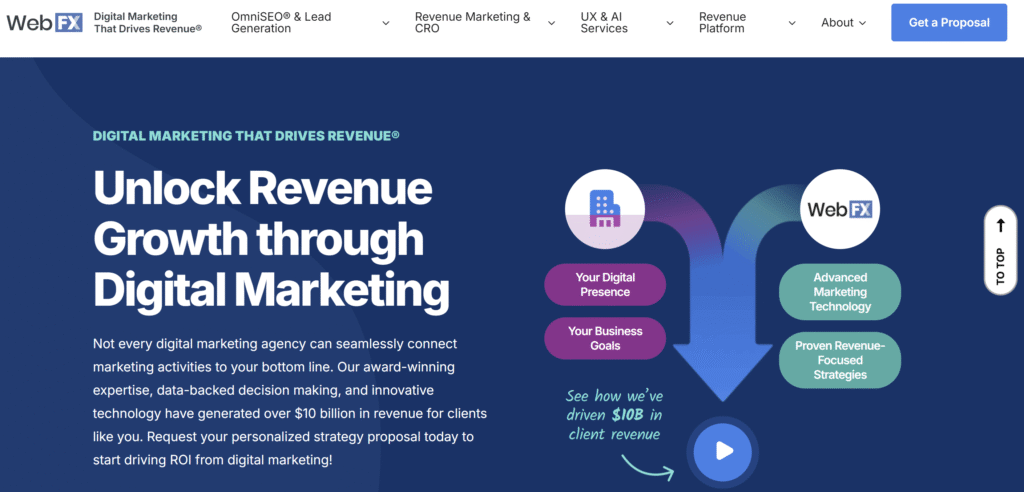Screen dimensions: 1024x492
Task: Expand the About menu chevron
Action: 863,23
